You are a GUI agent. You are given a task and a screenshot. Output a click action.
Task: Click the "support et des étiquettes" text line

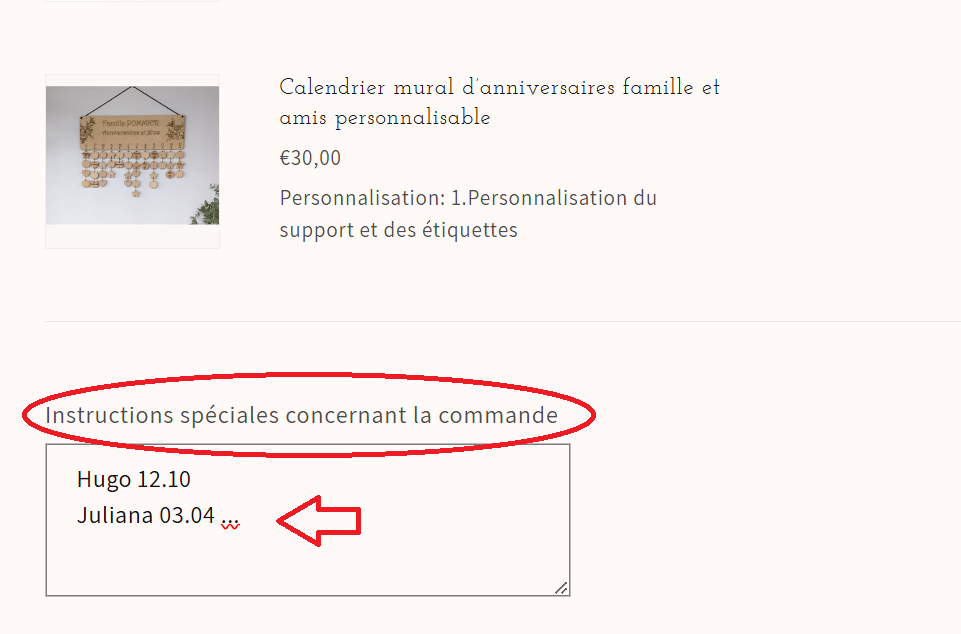click(x=398, y=230)
